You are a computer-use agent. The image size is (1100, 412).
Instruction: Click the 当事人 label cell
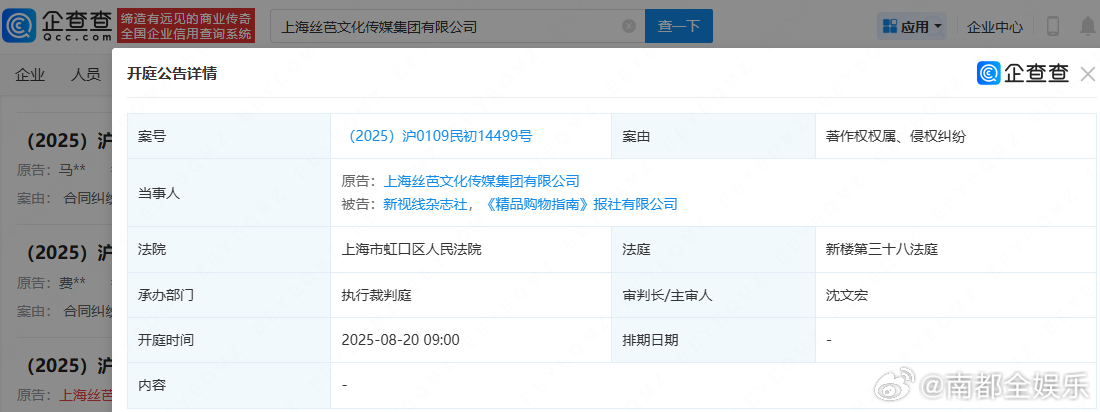(x=229, y=193)
